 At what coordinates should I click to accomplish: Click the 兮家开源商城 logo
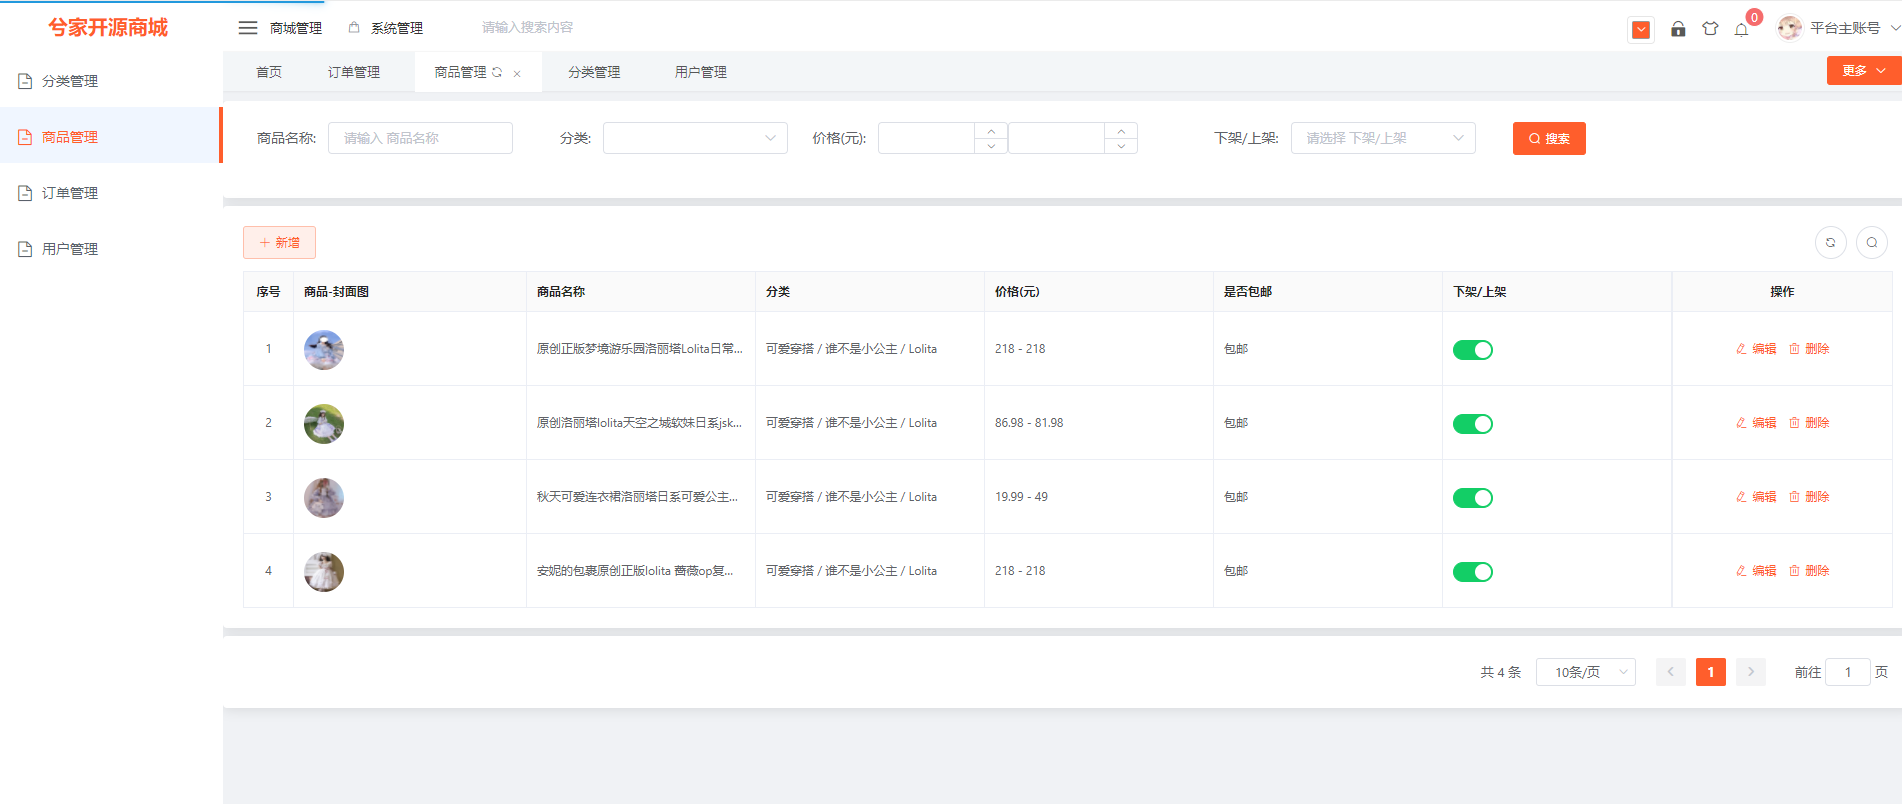click(x=108, y=27)
